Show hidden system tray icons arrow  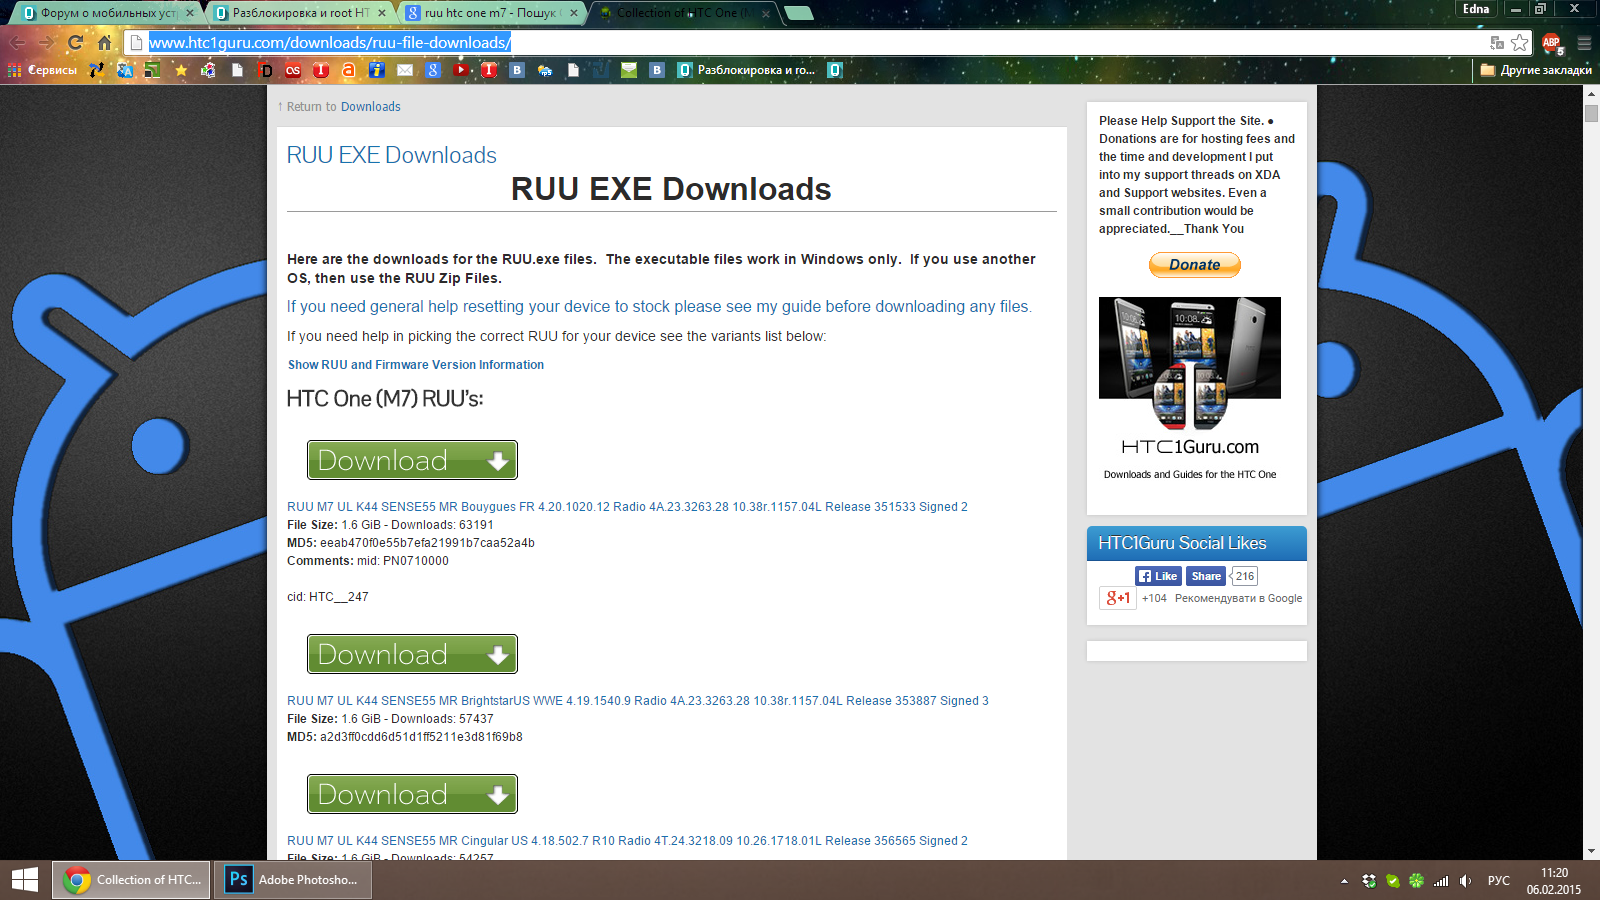tap(1344, 881)
